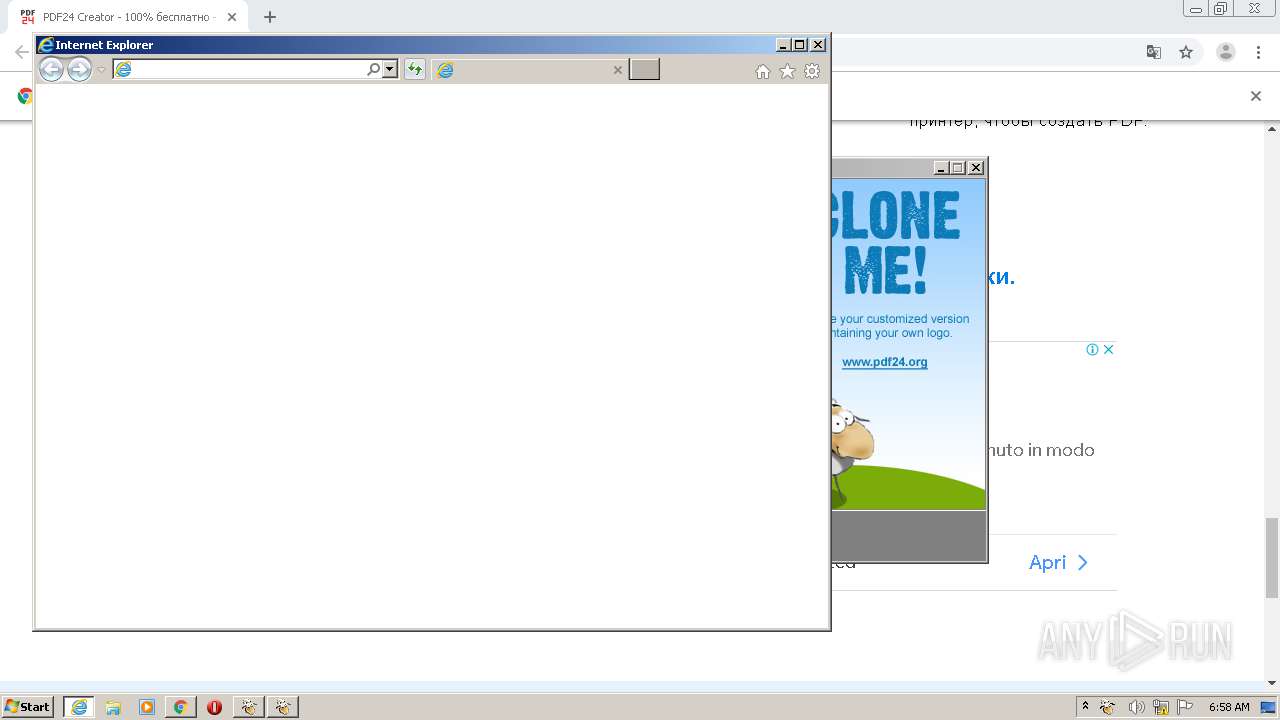Open a new tab in Internet Explorer
The image size is (1280, 720).
click(x=644, y=69)
